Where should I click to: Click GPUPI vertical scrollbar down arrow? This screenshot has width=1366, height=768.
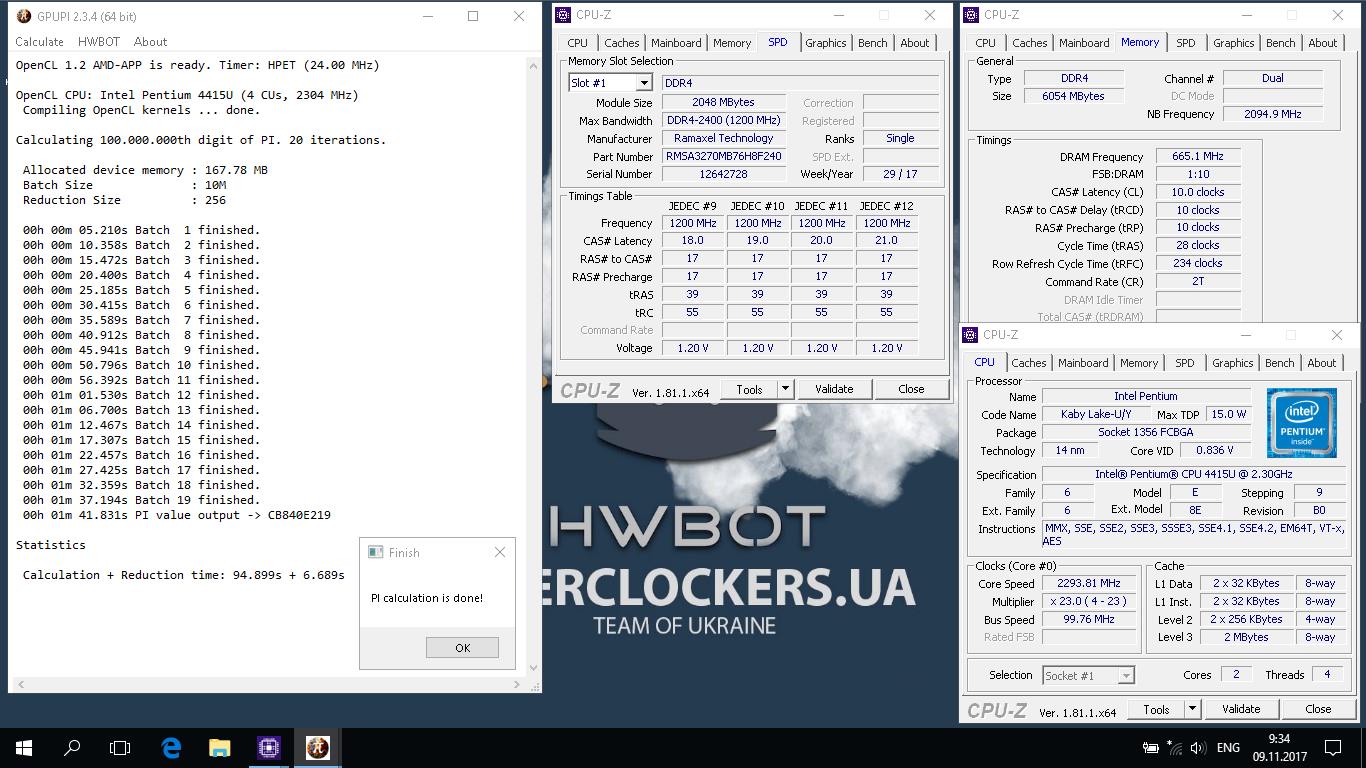pos(533,668)
